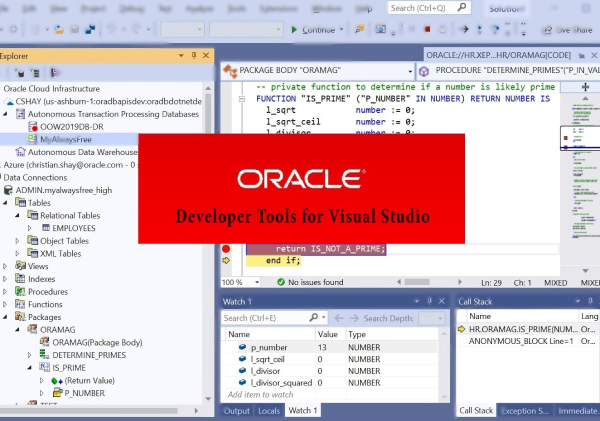Close the Explorer panel
Image resolution: width=600 pixels, height=421 pixels.
click(206, 55)
